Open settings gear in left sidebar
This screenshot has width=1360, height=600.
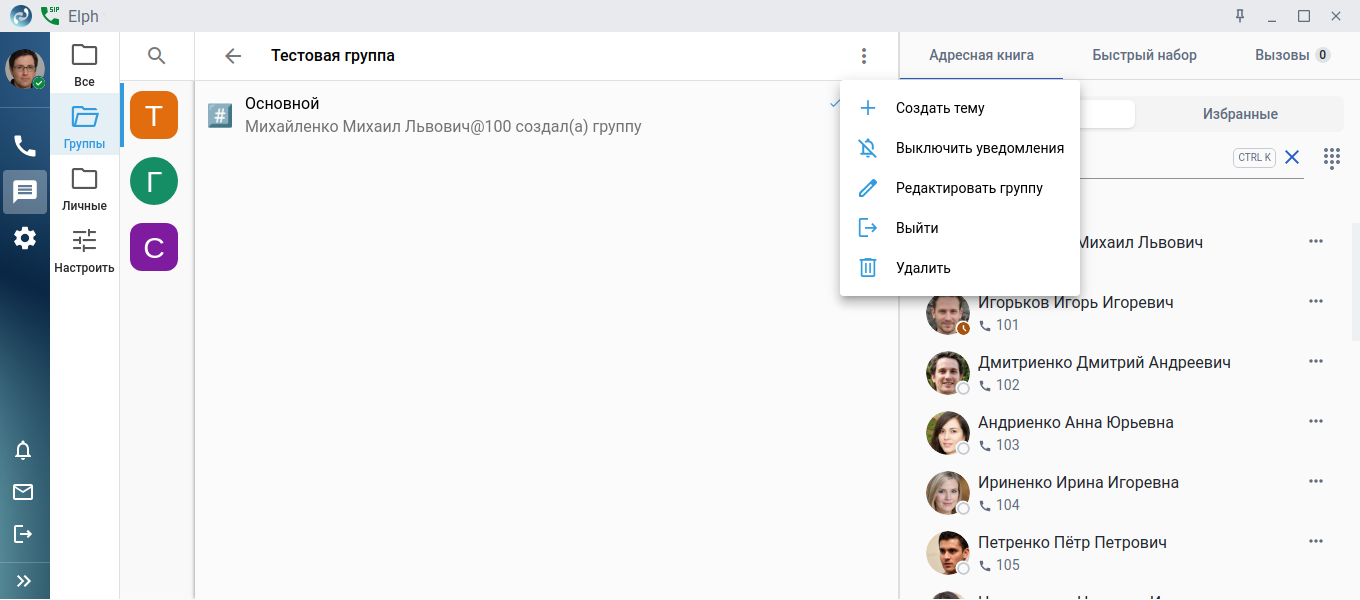click(25, 238)
